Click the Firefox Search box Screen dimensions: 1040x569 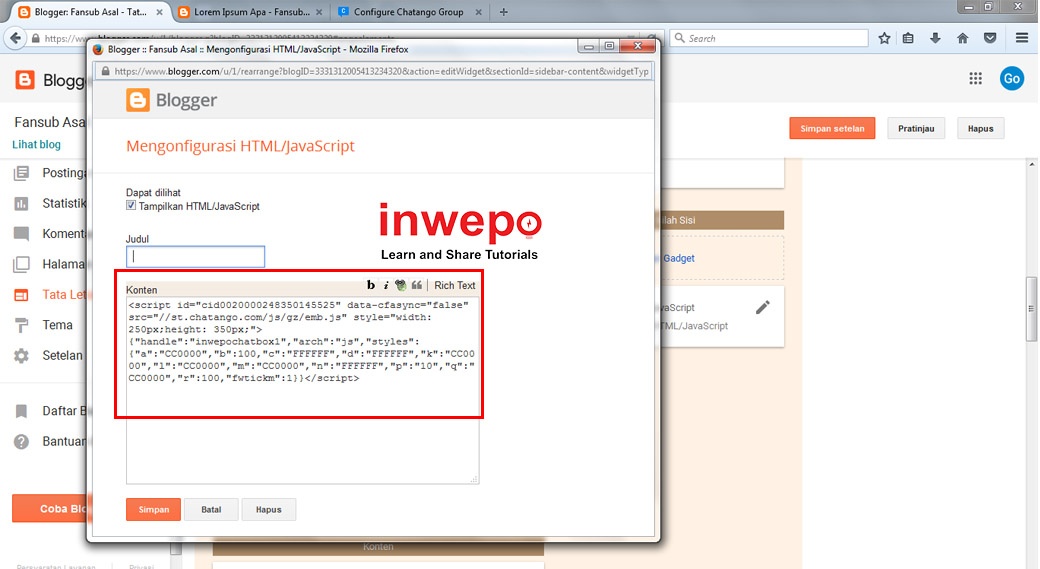(769, 38)
